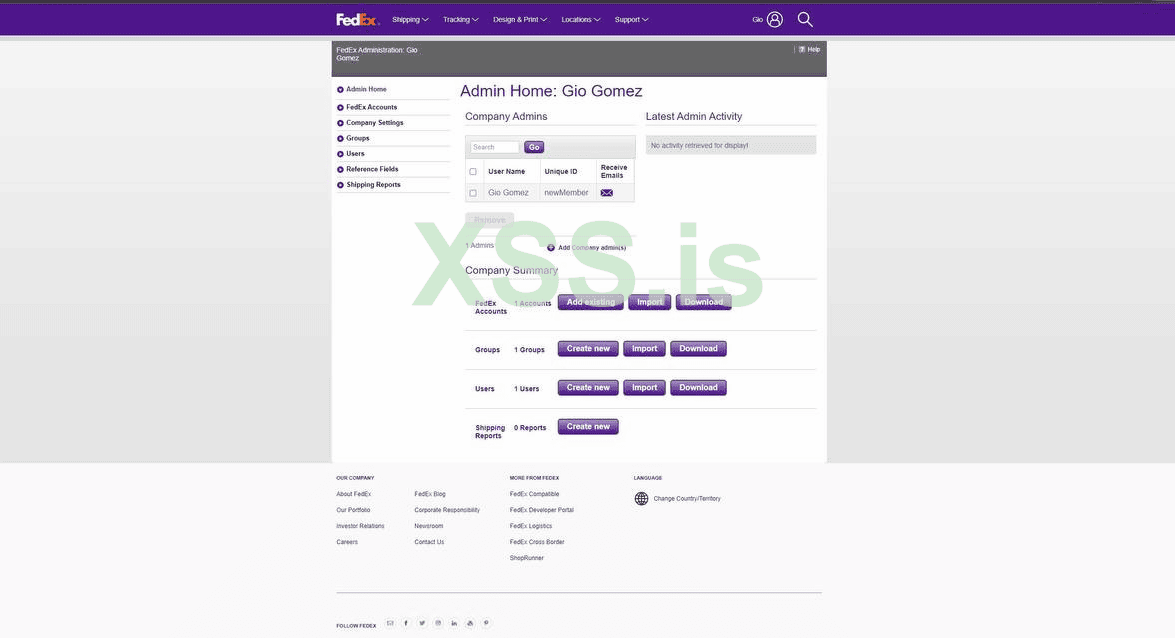Open FedEx Accounts in the sidebar
Screen dimensions: 1175x638
[x=372, y=107]
